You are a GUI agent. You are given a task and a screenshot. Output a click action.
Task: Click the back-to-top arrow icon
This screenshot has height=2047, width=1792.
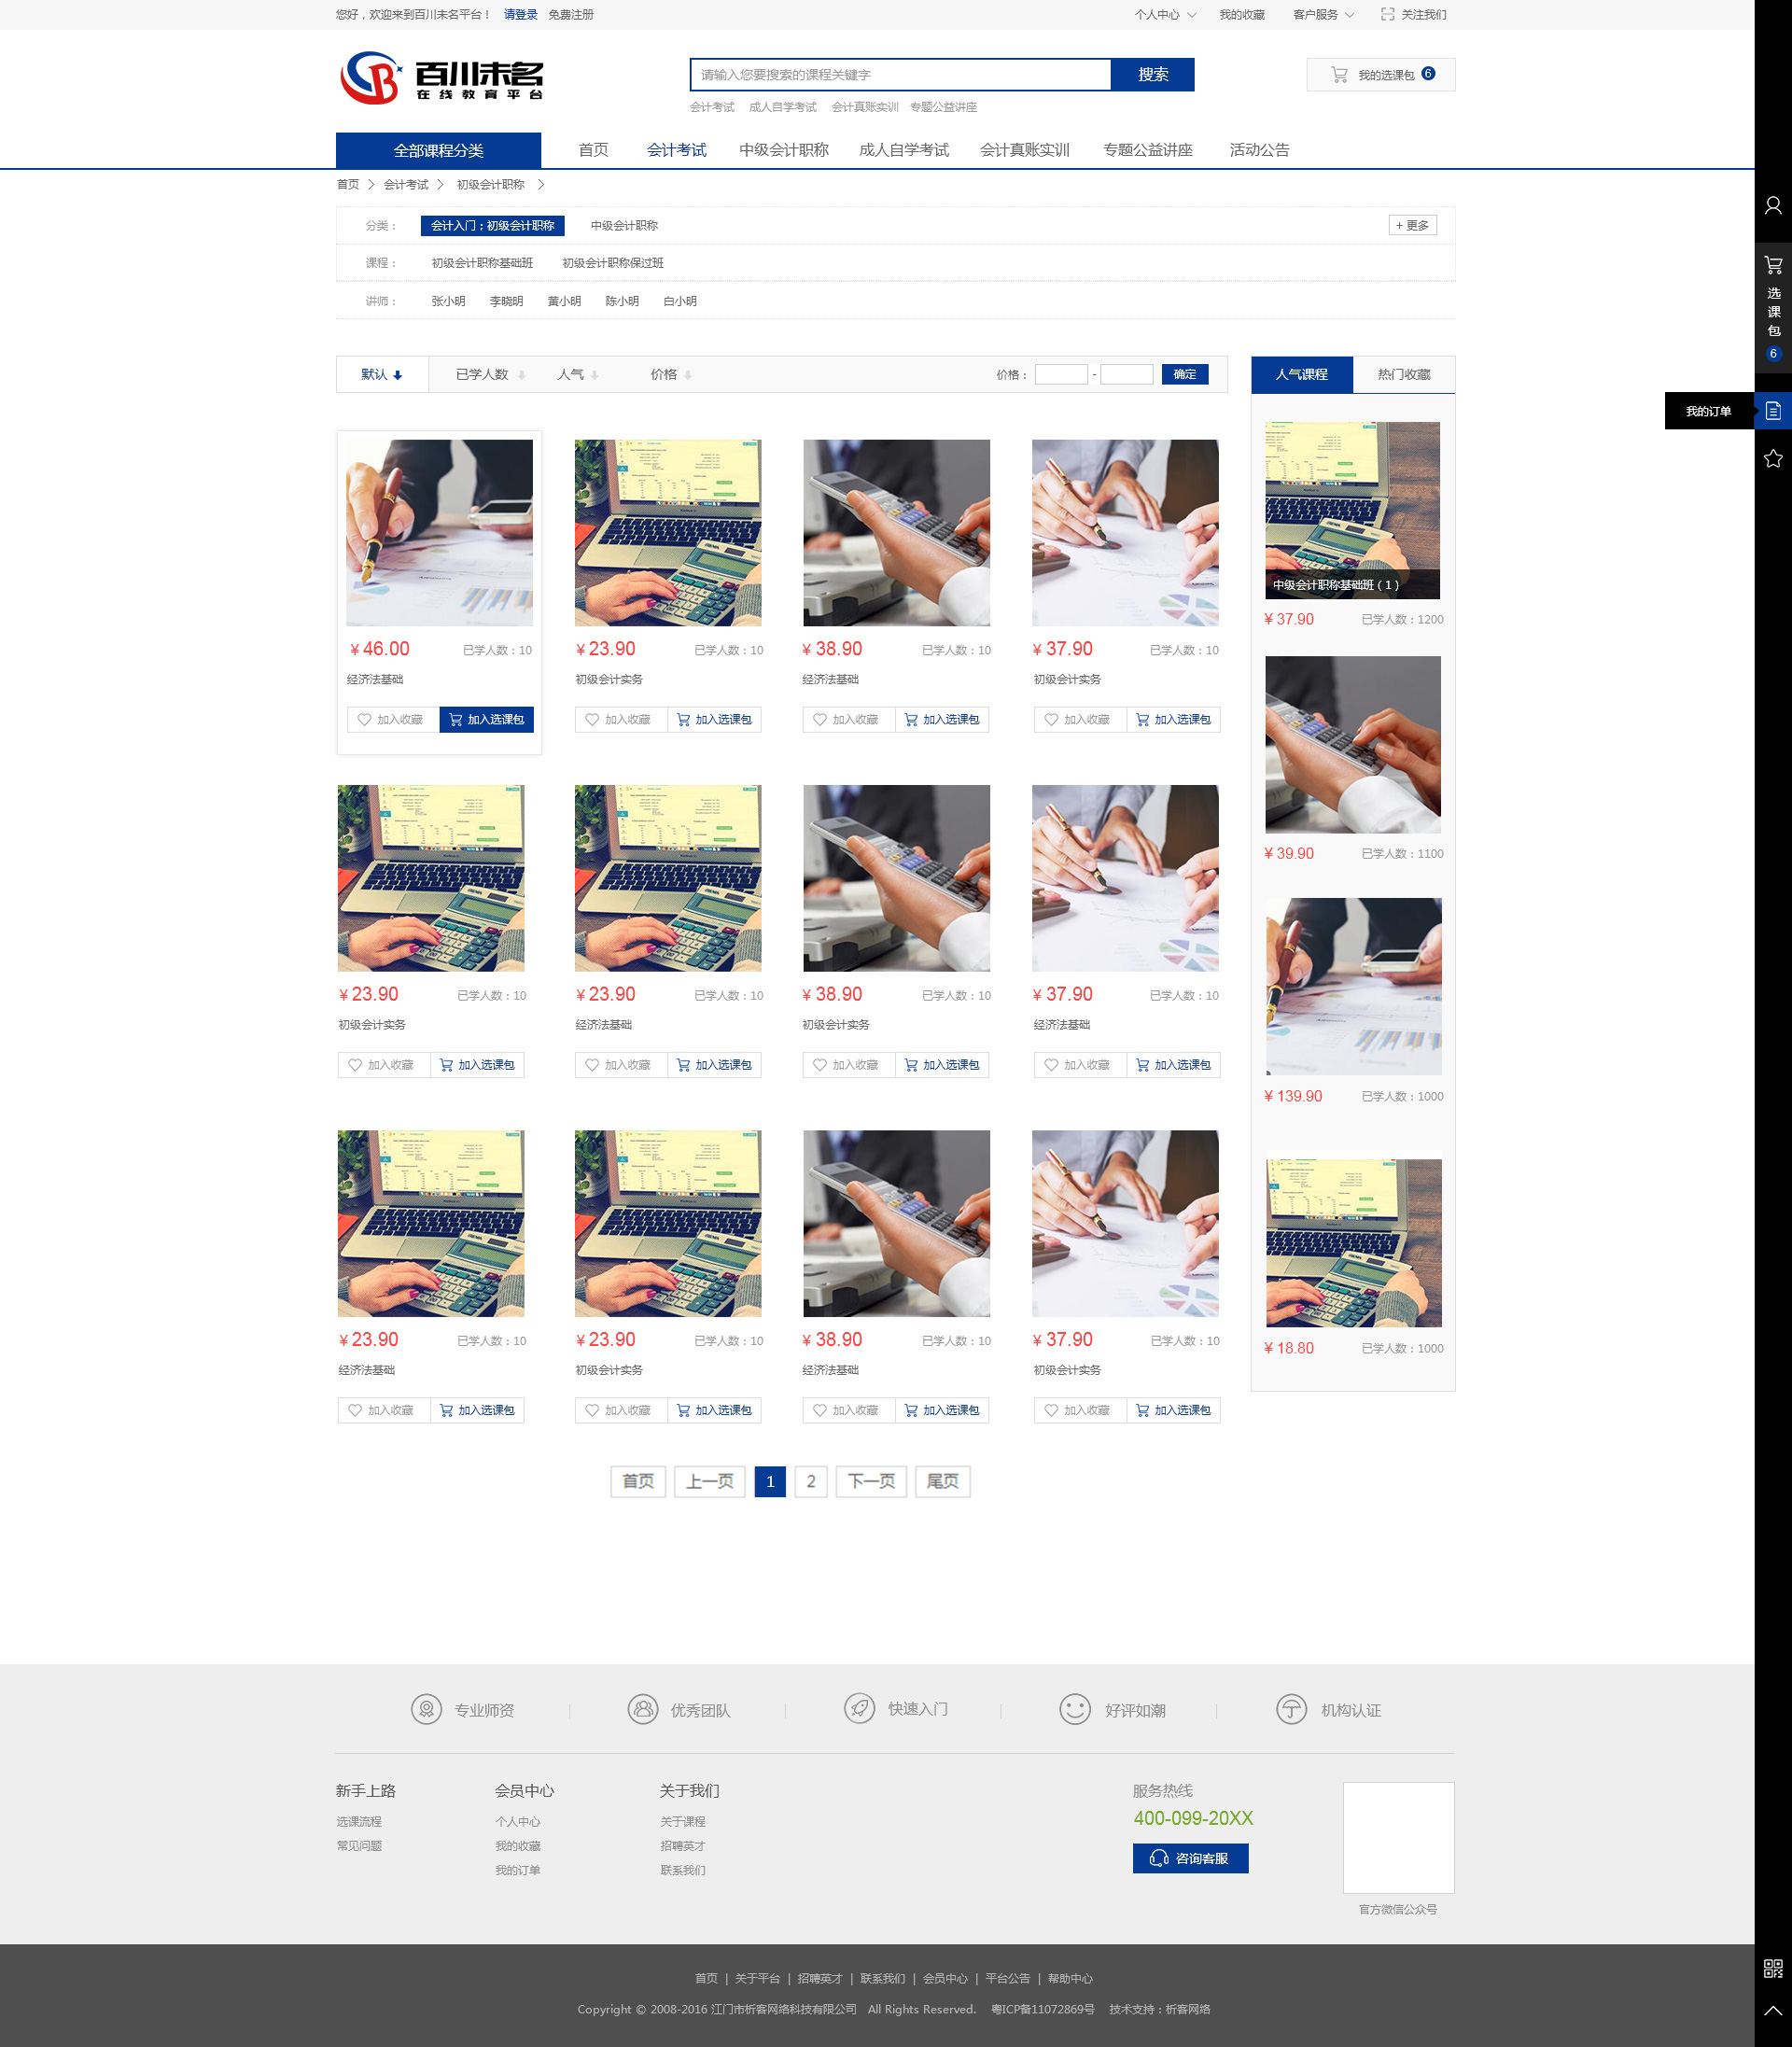click(1772, 2010)
